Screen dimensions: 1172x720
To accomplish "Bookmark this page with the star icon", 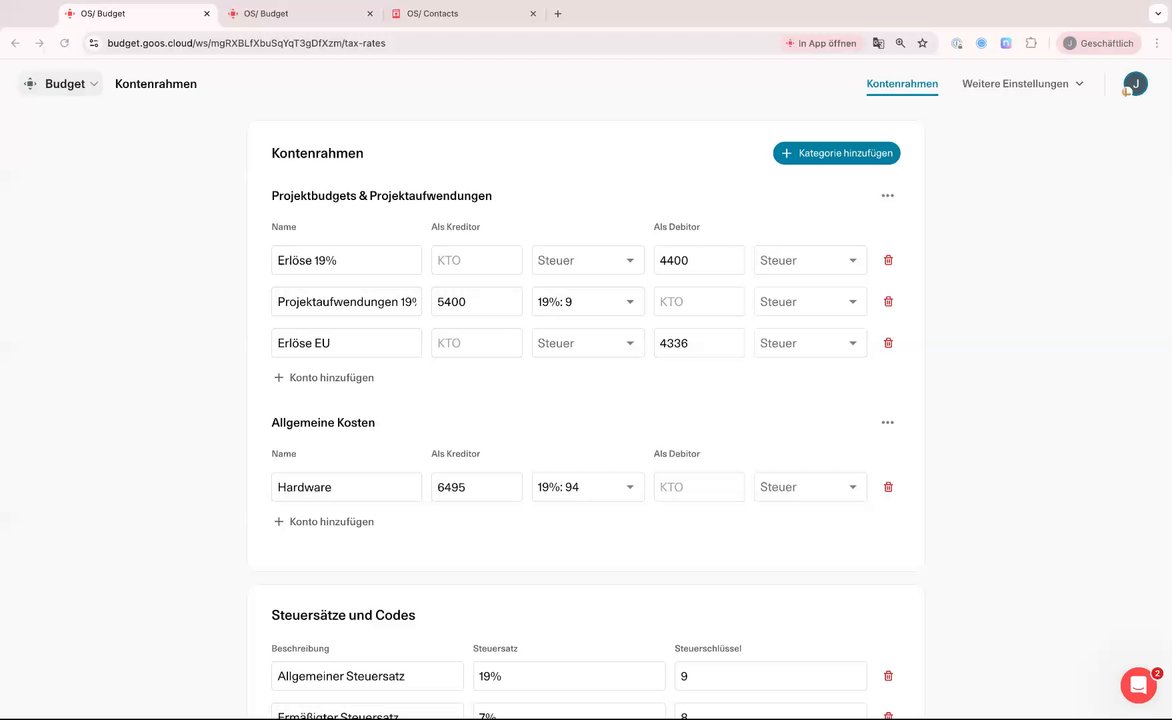I will 922,43.
